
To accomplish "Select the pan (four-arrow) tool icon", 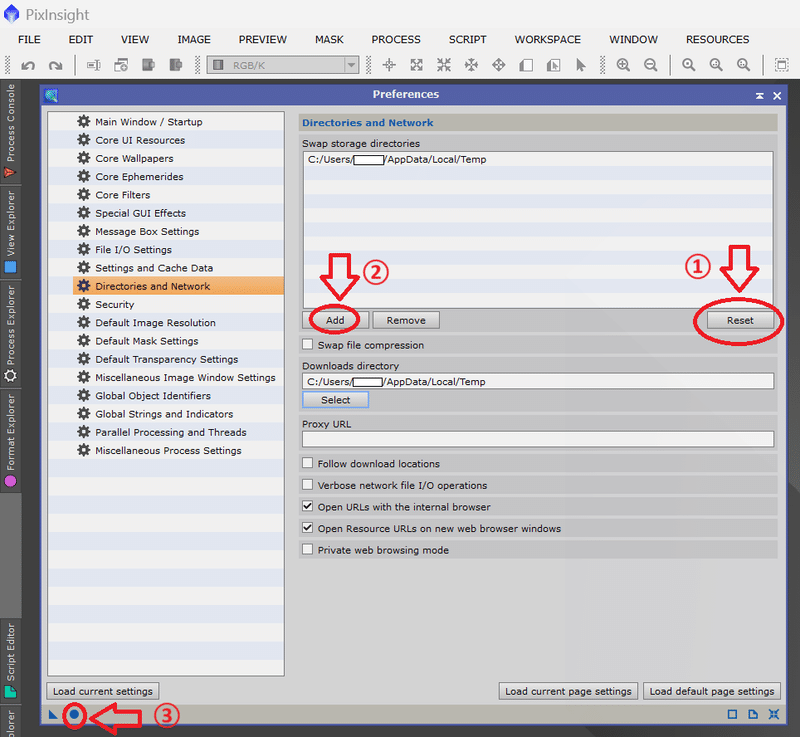I will click(x=498, y=65).
